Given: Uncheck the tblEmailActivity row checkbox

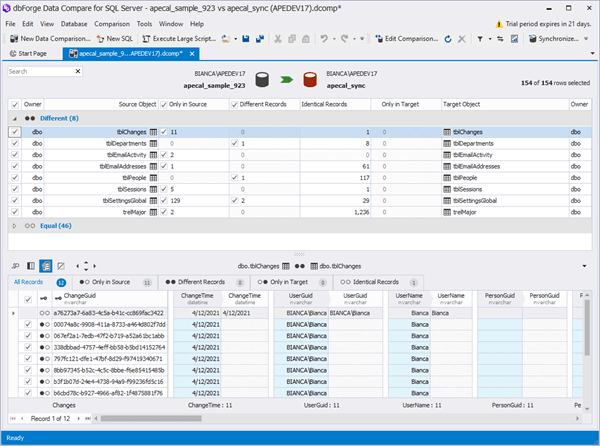Looking at the screenshot, I should [15, 155].
